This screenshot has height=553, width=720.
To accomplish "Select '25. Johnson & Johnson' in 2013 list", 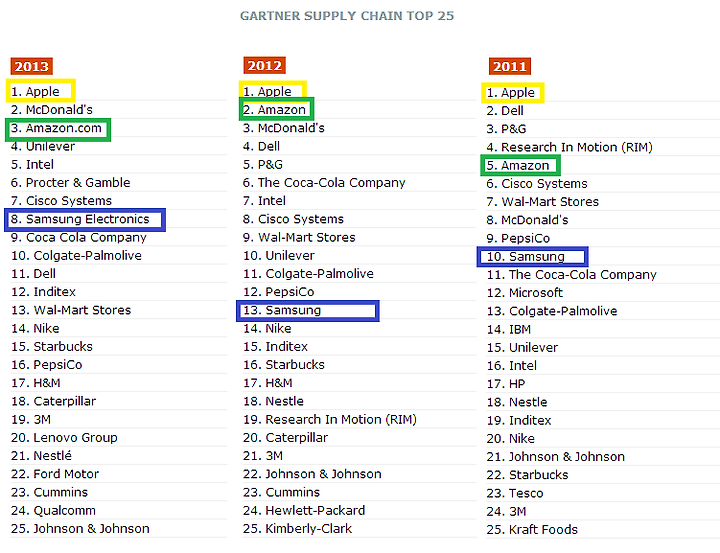I will (x=80, y=529).
